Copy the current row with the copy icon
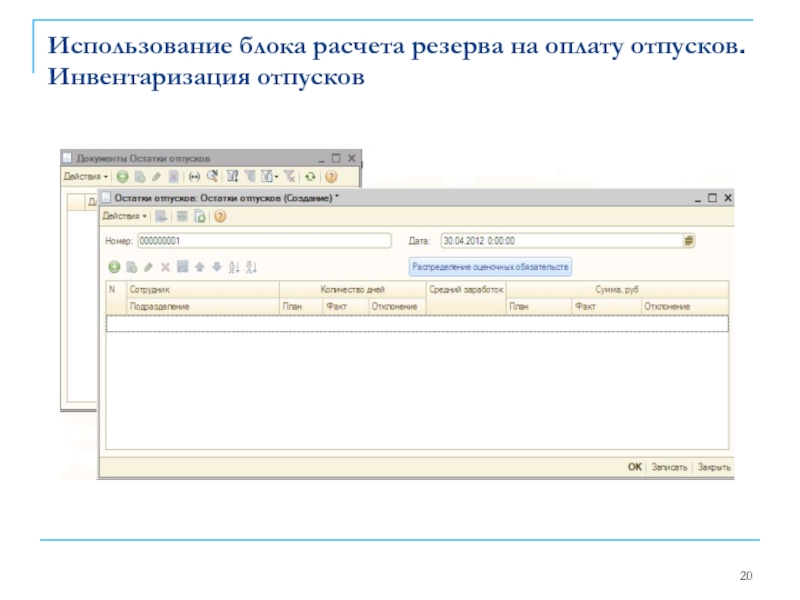 pyautogui.click(x=133, y=266)
